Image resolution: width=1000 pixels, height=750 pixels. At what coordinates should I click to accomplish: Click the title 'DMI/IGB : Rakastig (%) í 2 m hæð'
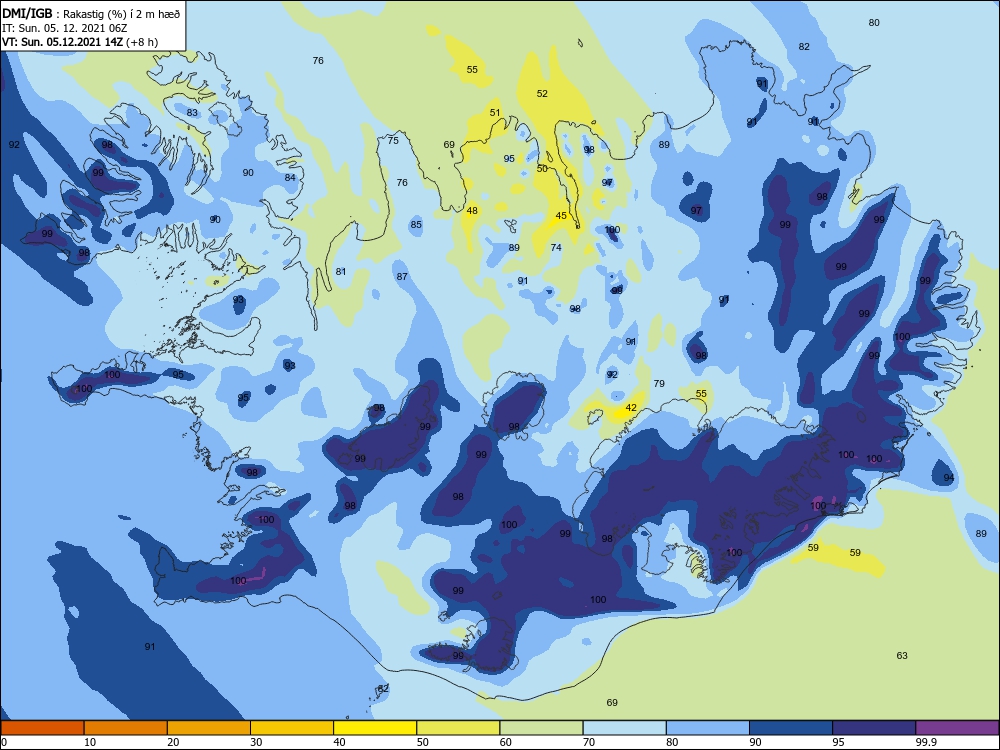(91, 13)
